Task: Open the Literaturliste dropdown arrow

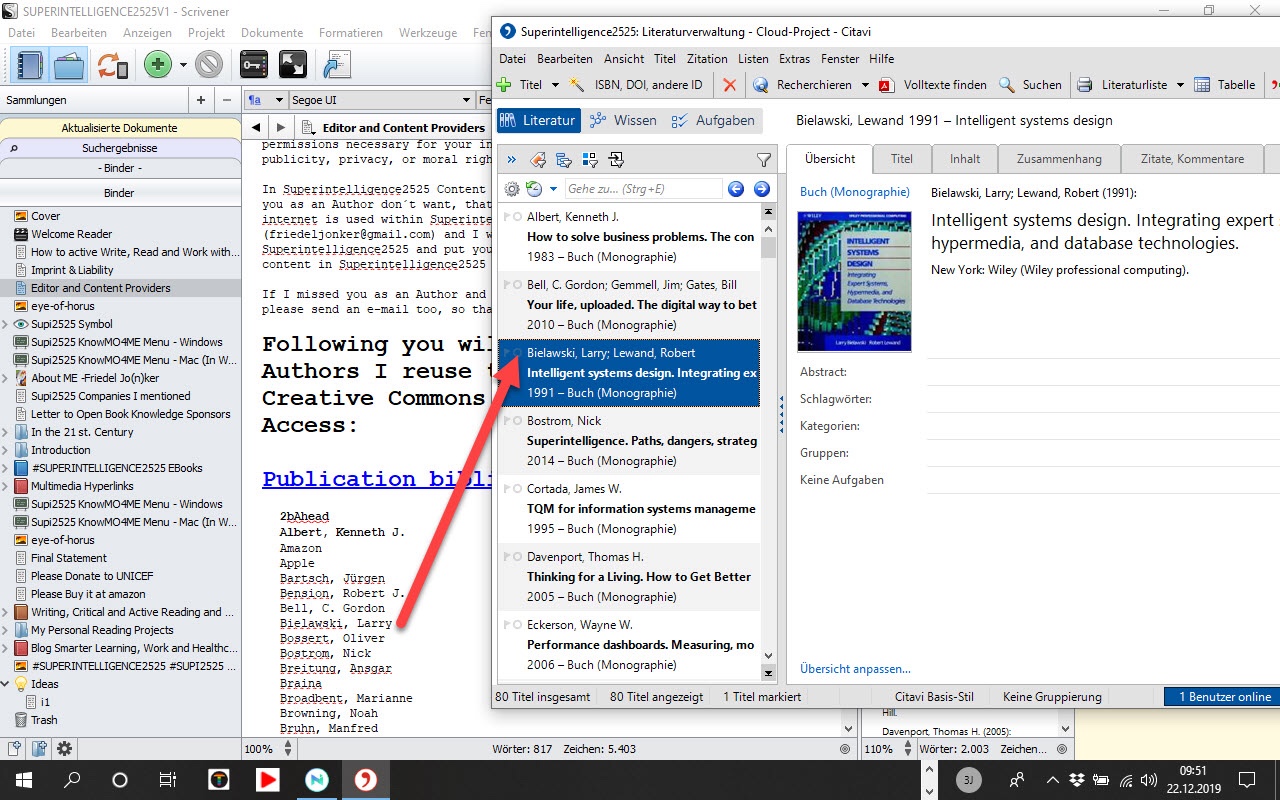Action: pos(1180,85)
